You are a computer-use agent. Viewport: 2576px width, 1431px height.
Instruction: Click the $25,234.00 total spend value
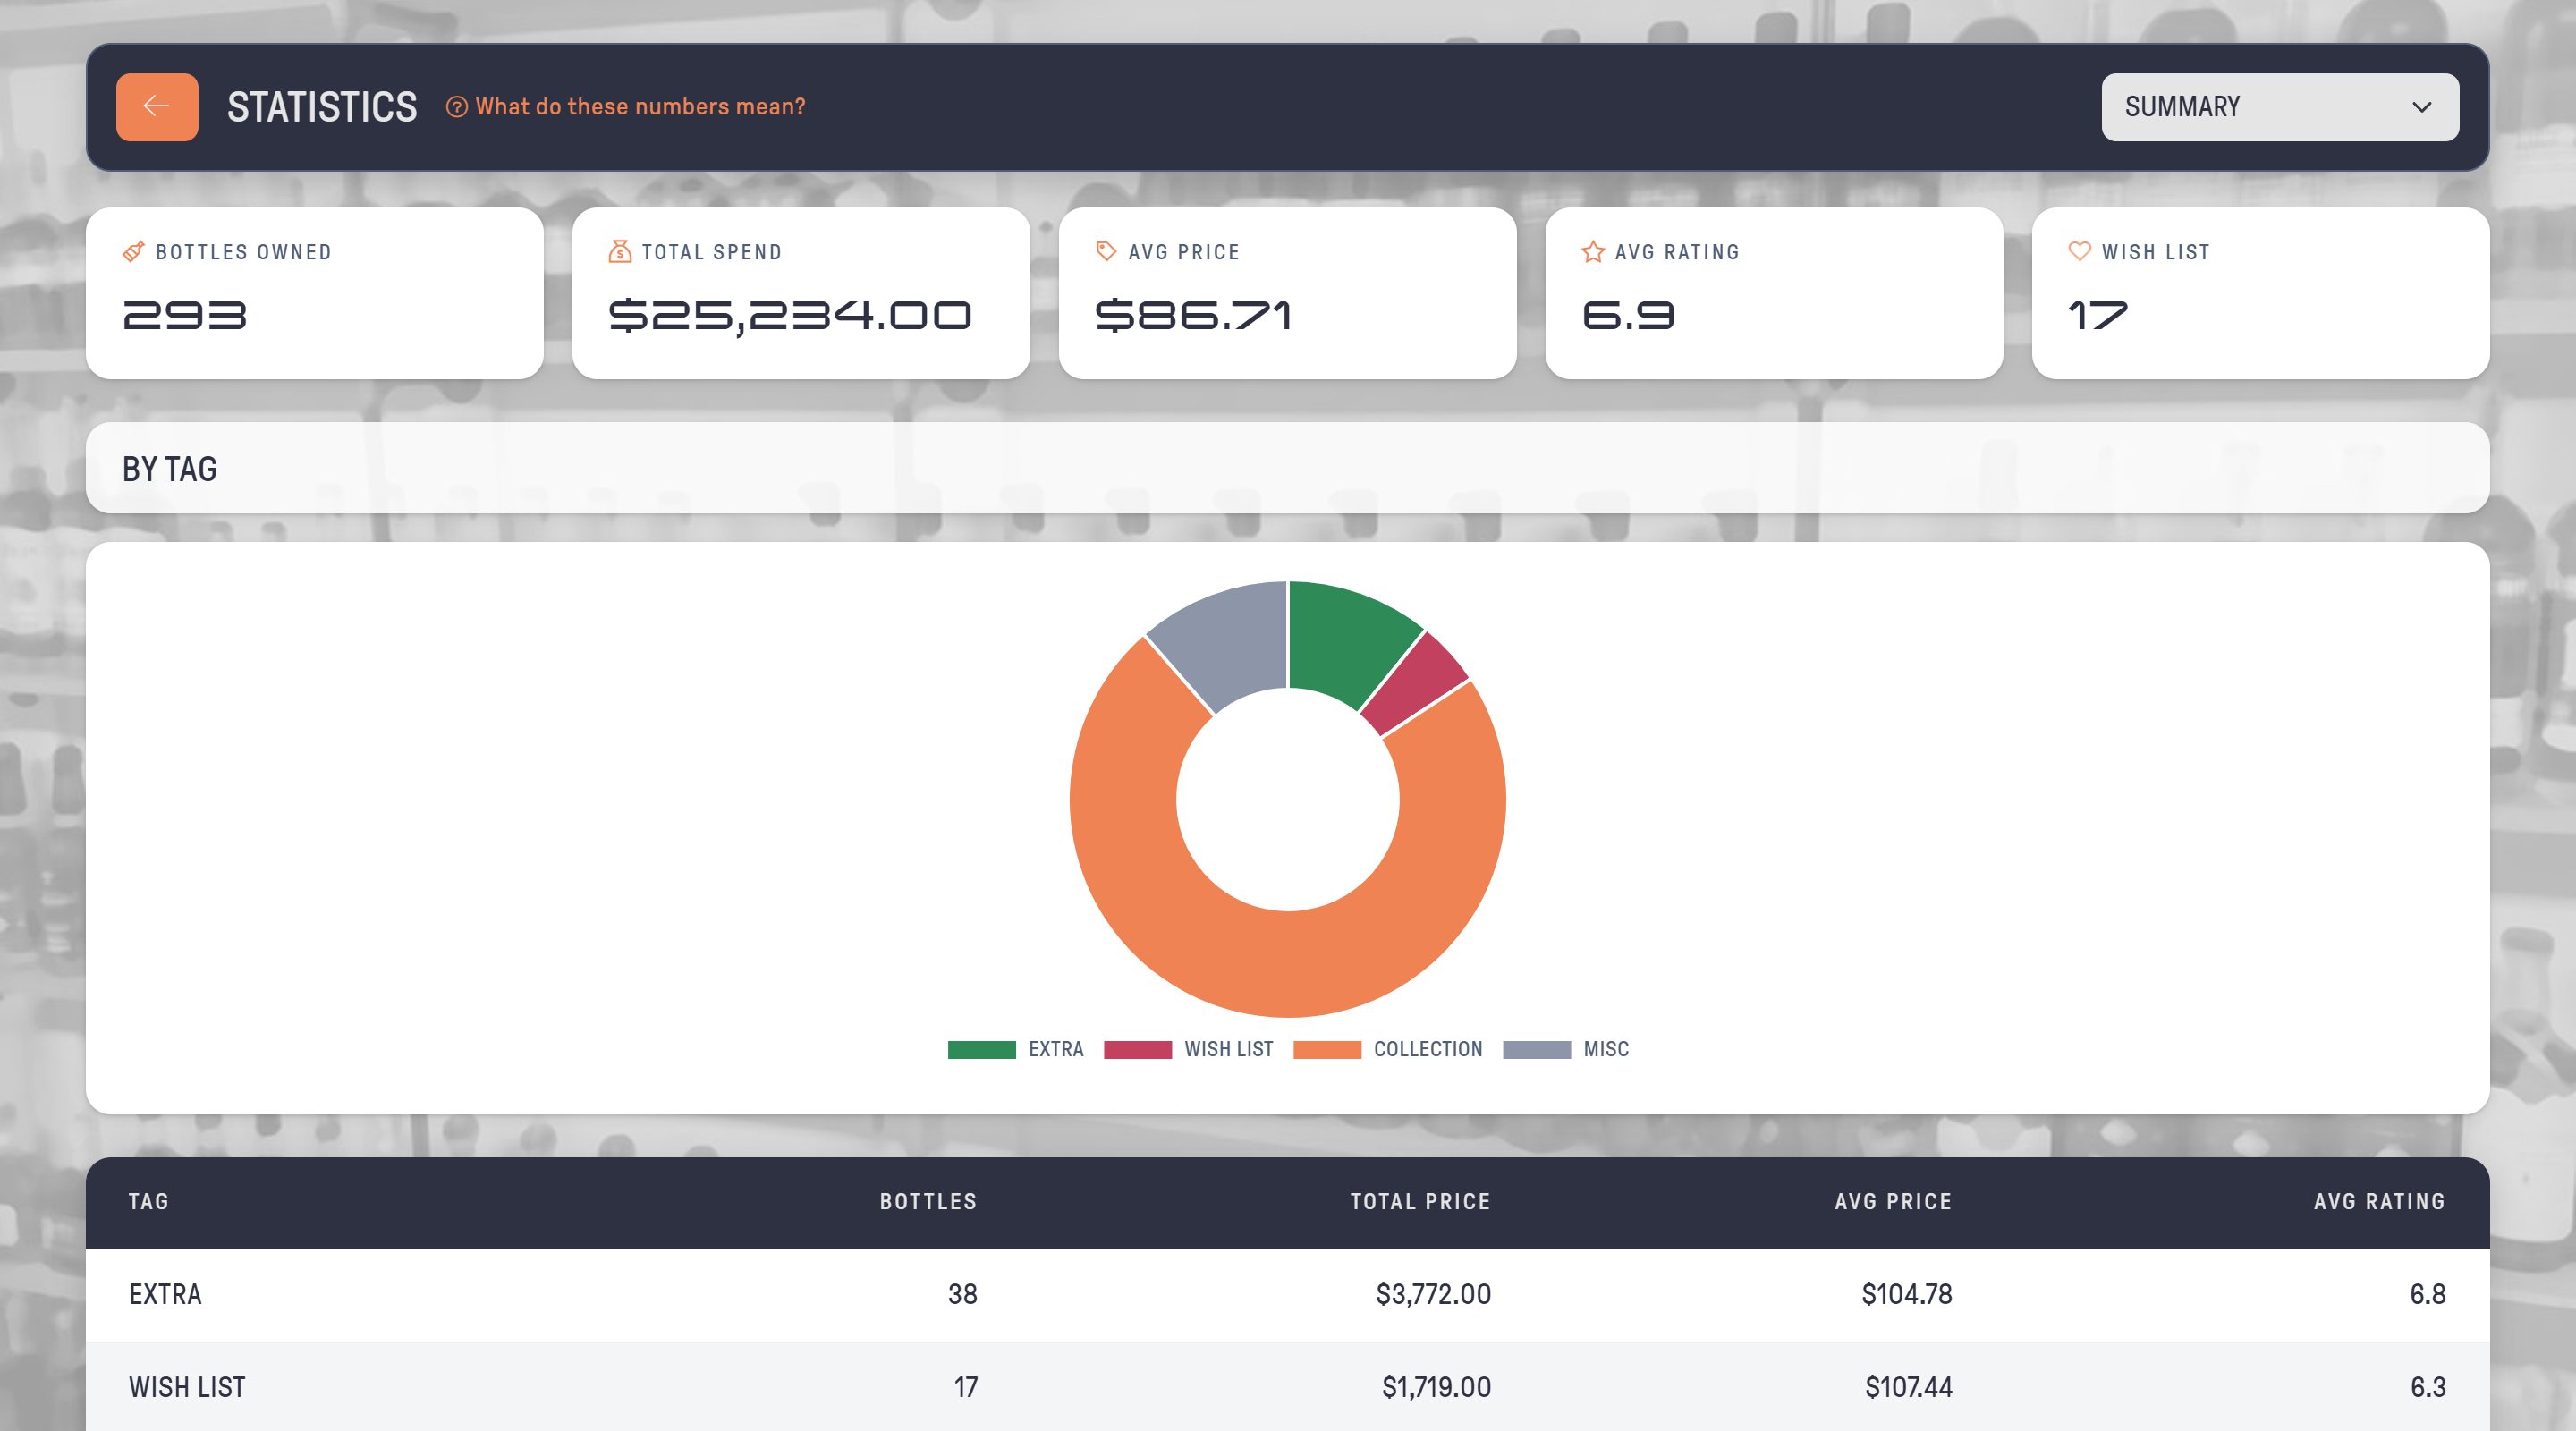[790, 316]
